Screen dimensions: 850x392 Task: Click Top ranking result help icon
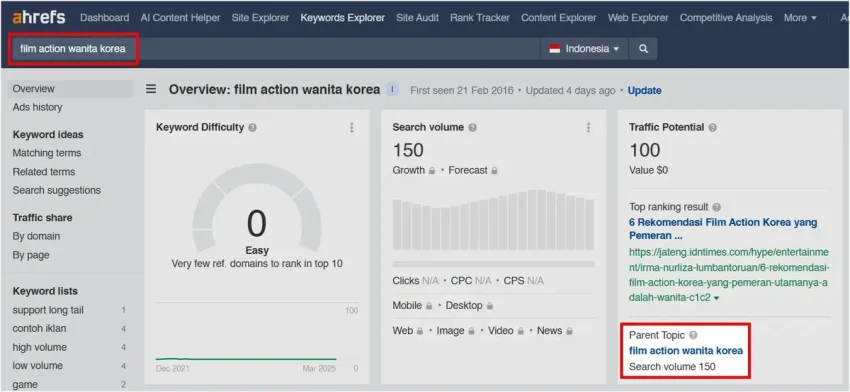point(717,207)
